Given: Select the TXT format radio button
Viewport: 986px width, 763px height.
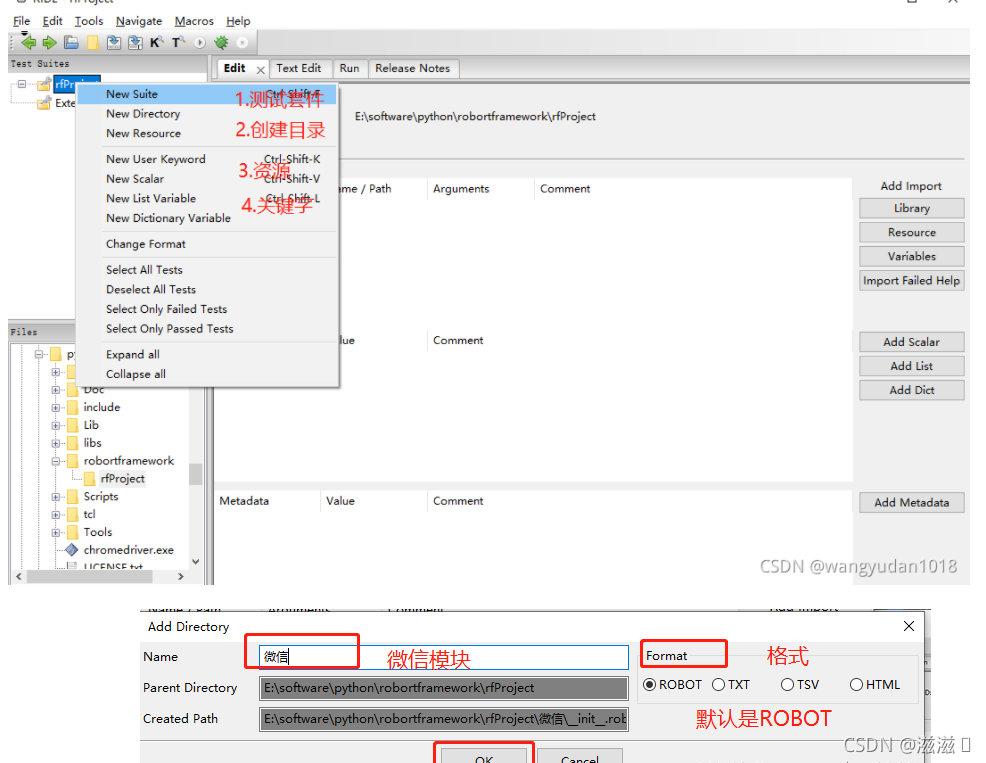Looking at the screenshot, I should (x=719, y=684).
